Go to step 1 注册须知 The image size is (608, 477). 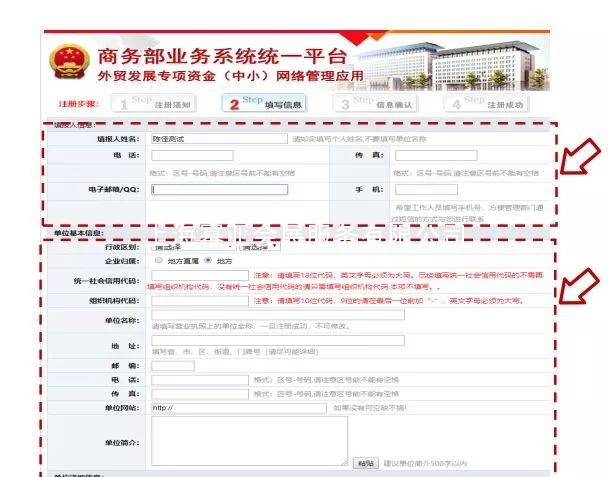click(x=152, y=103)
